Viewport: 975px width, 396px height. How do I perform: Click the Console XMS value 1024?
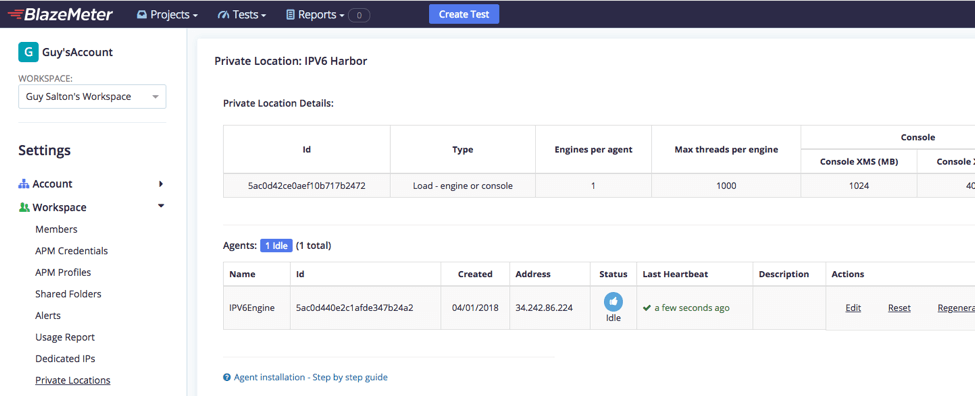click(x=859, y=186)
